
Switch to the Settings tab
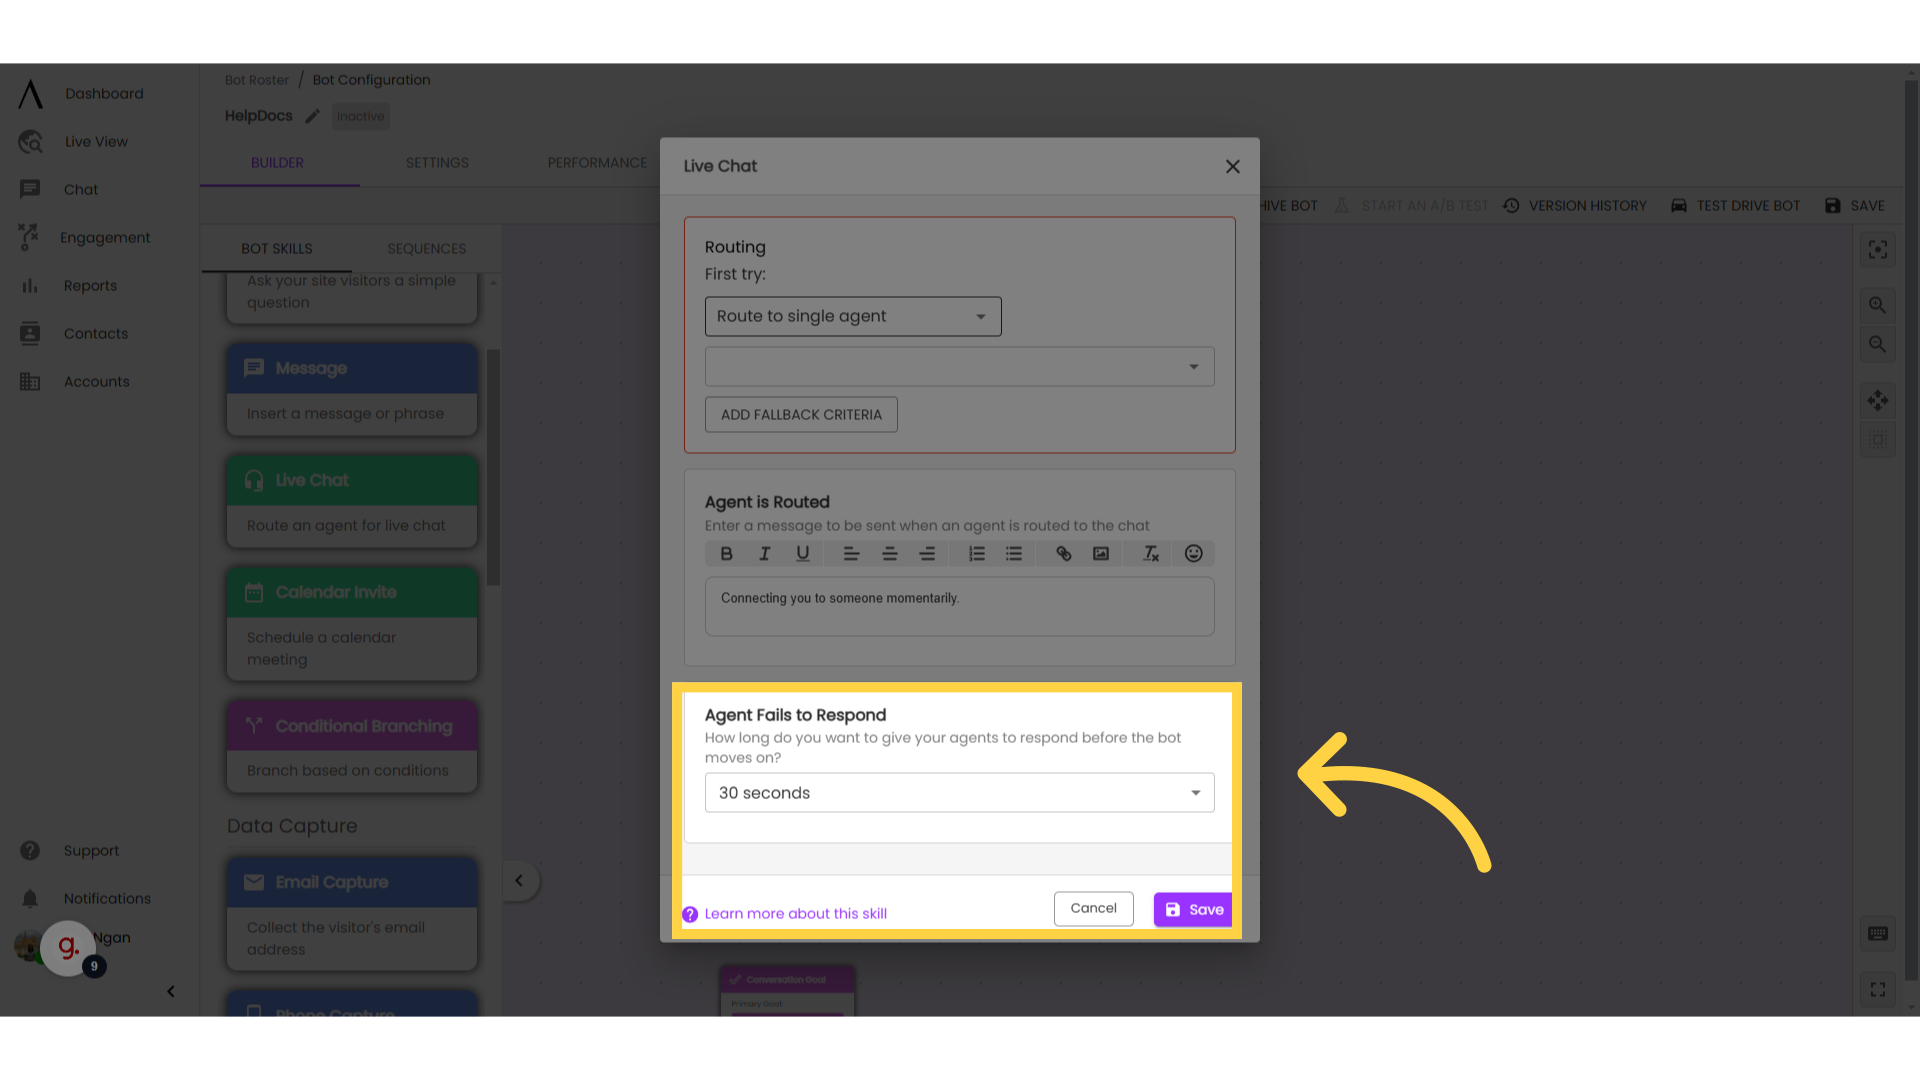[436, 161]
